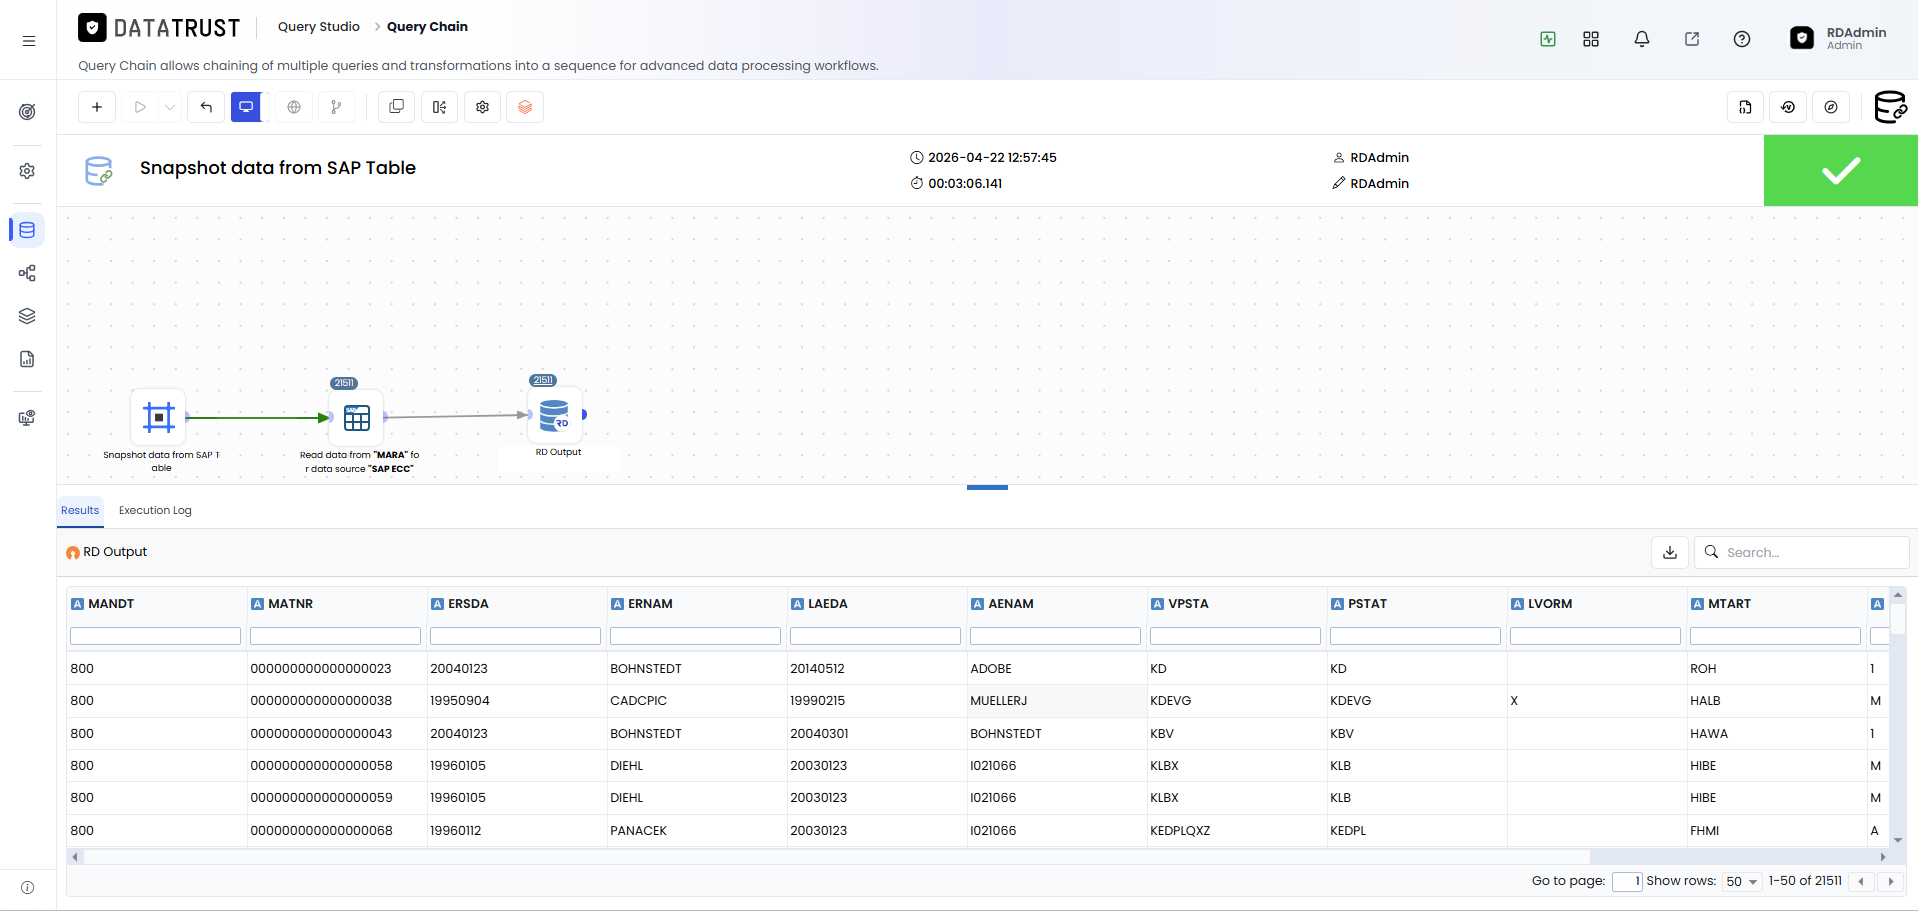The height and width of the screenshot is (911, 1918).
Task: Select the Read data from MARA node
Action: (x=357, y=417)
